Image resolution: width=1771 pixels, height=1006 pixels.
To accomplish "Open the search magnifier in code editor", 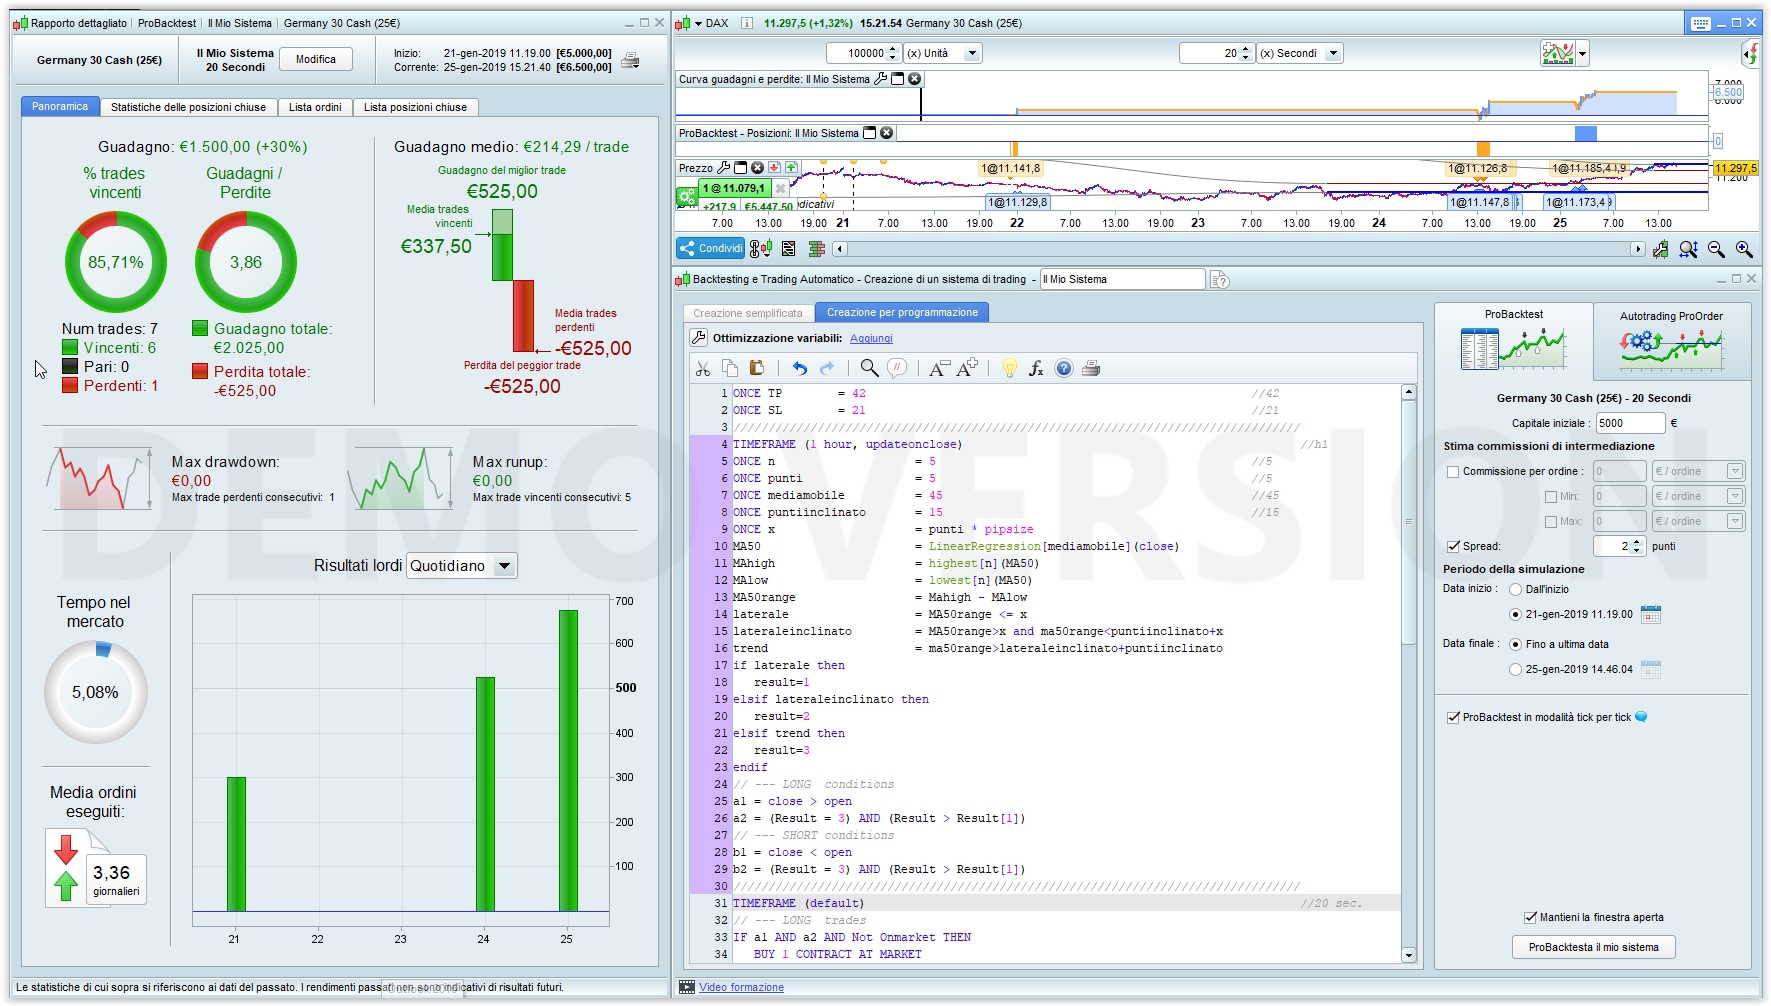I will pyautogui.click(x=869, y=369).
